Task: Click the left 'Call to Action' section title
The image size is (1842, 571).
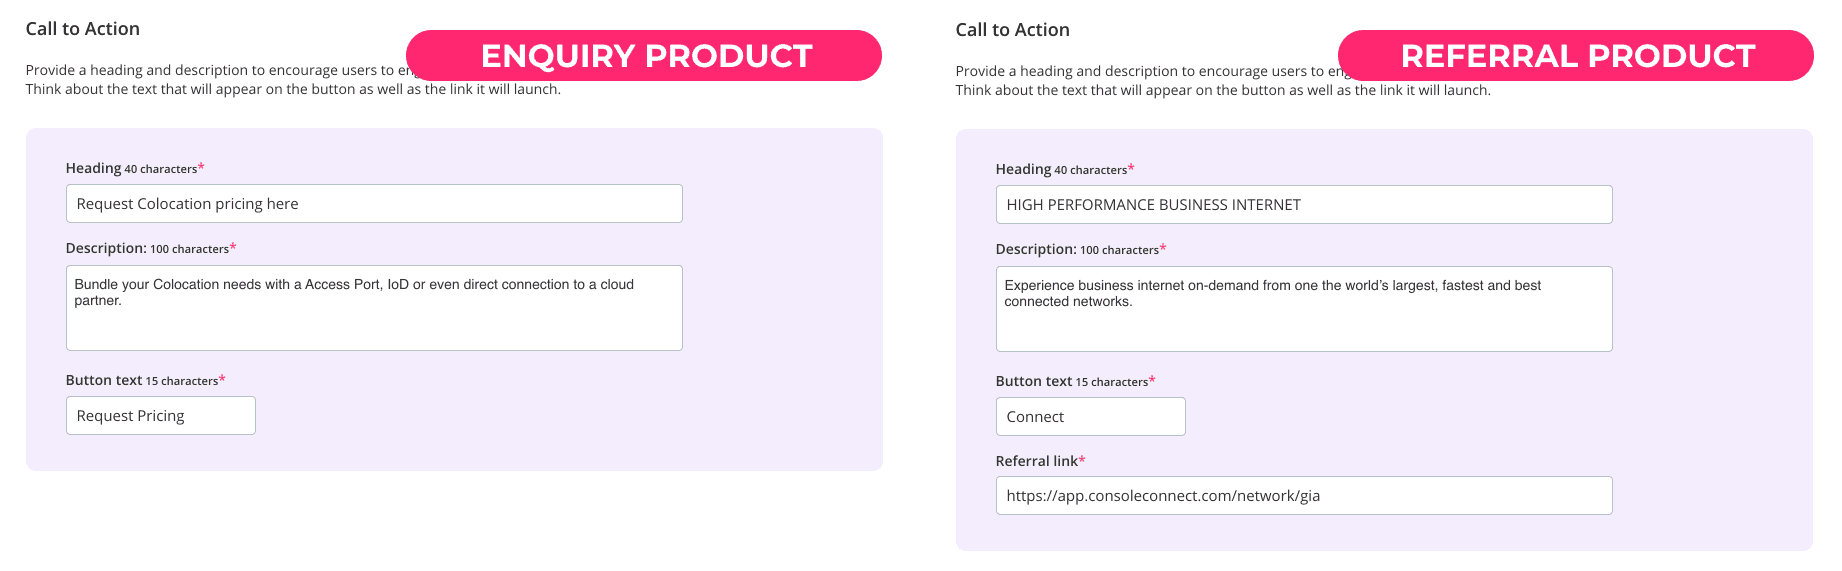Action: (x=83, y=29)
